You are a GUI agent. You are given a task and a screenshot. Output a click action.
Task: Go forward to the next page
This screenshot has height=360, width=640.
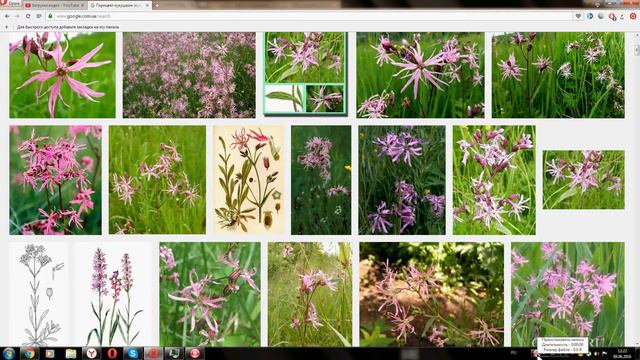(x=17, y=16)
